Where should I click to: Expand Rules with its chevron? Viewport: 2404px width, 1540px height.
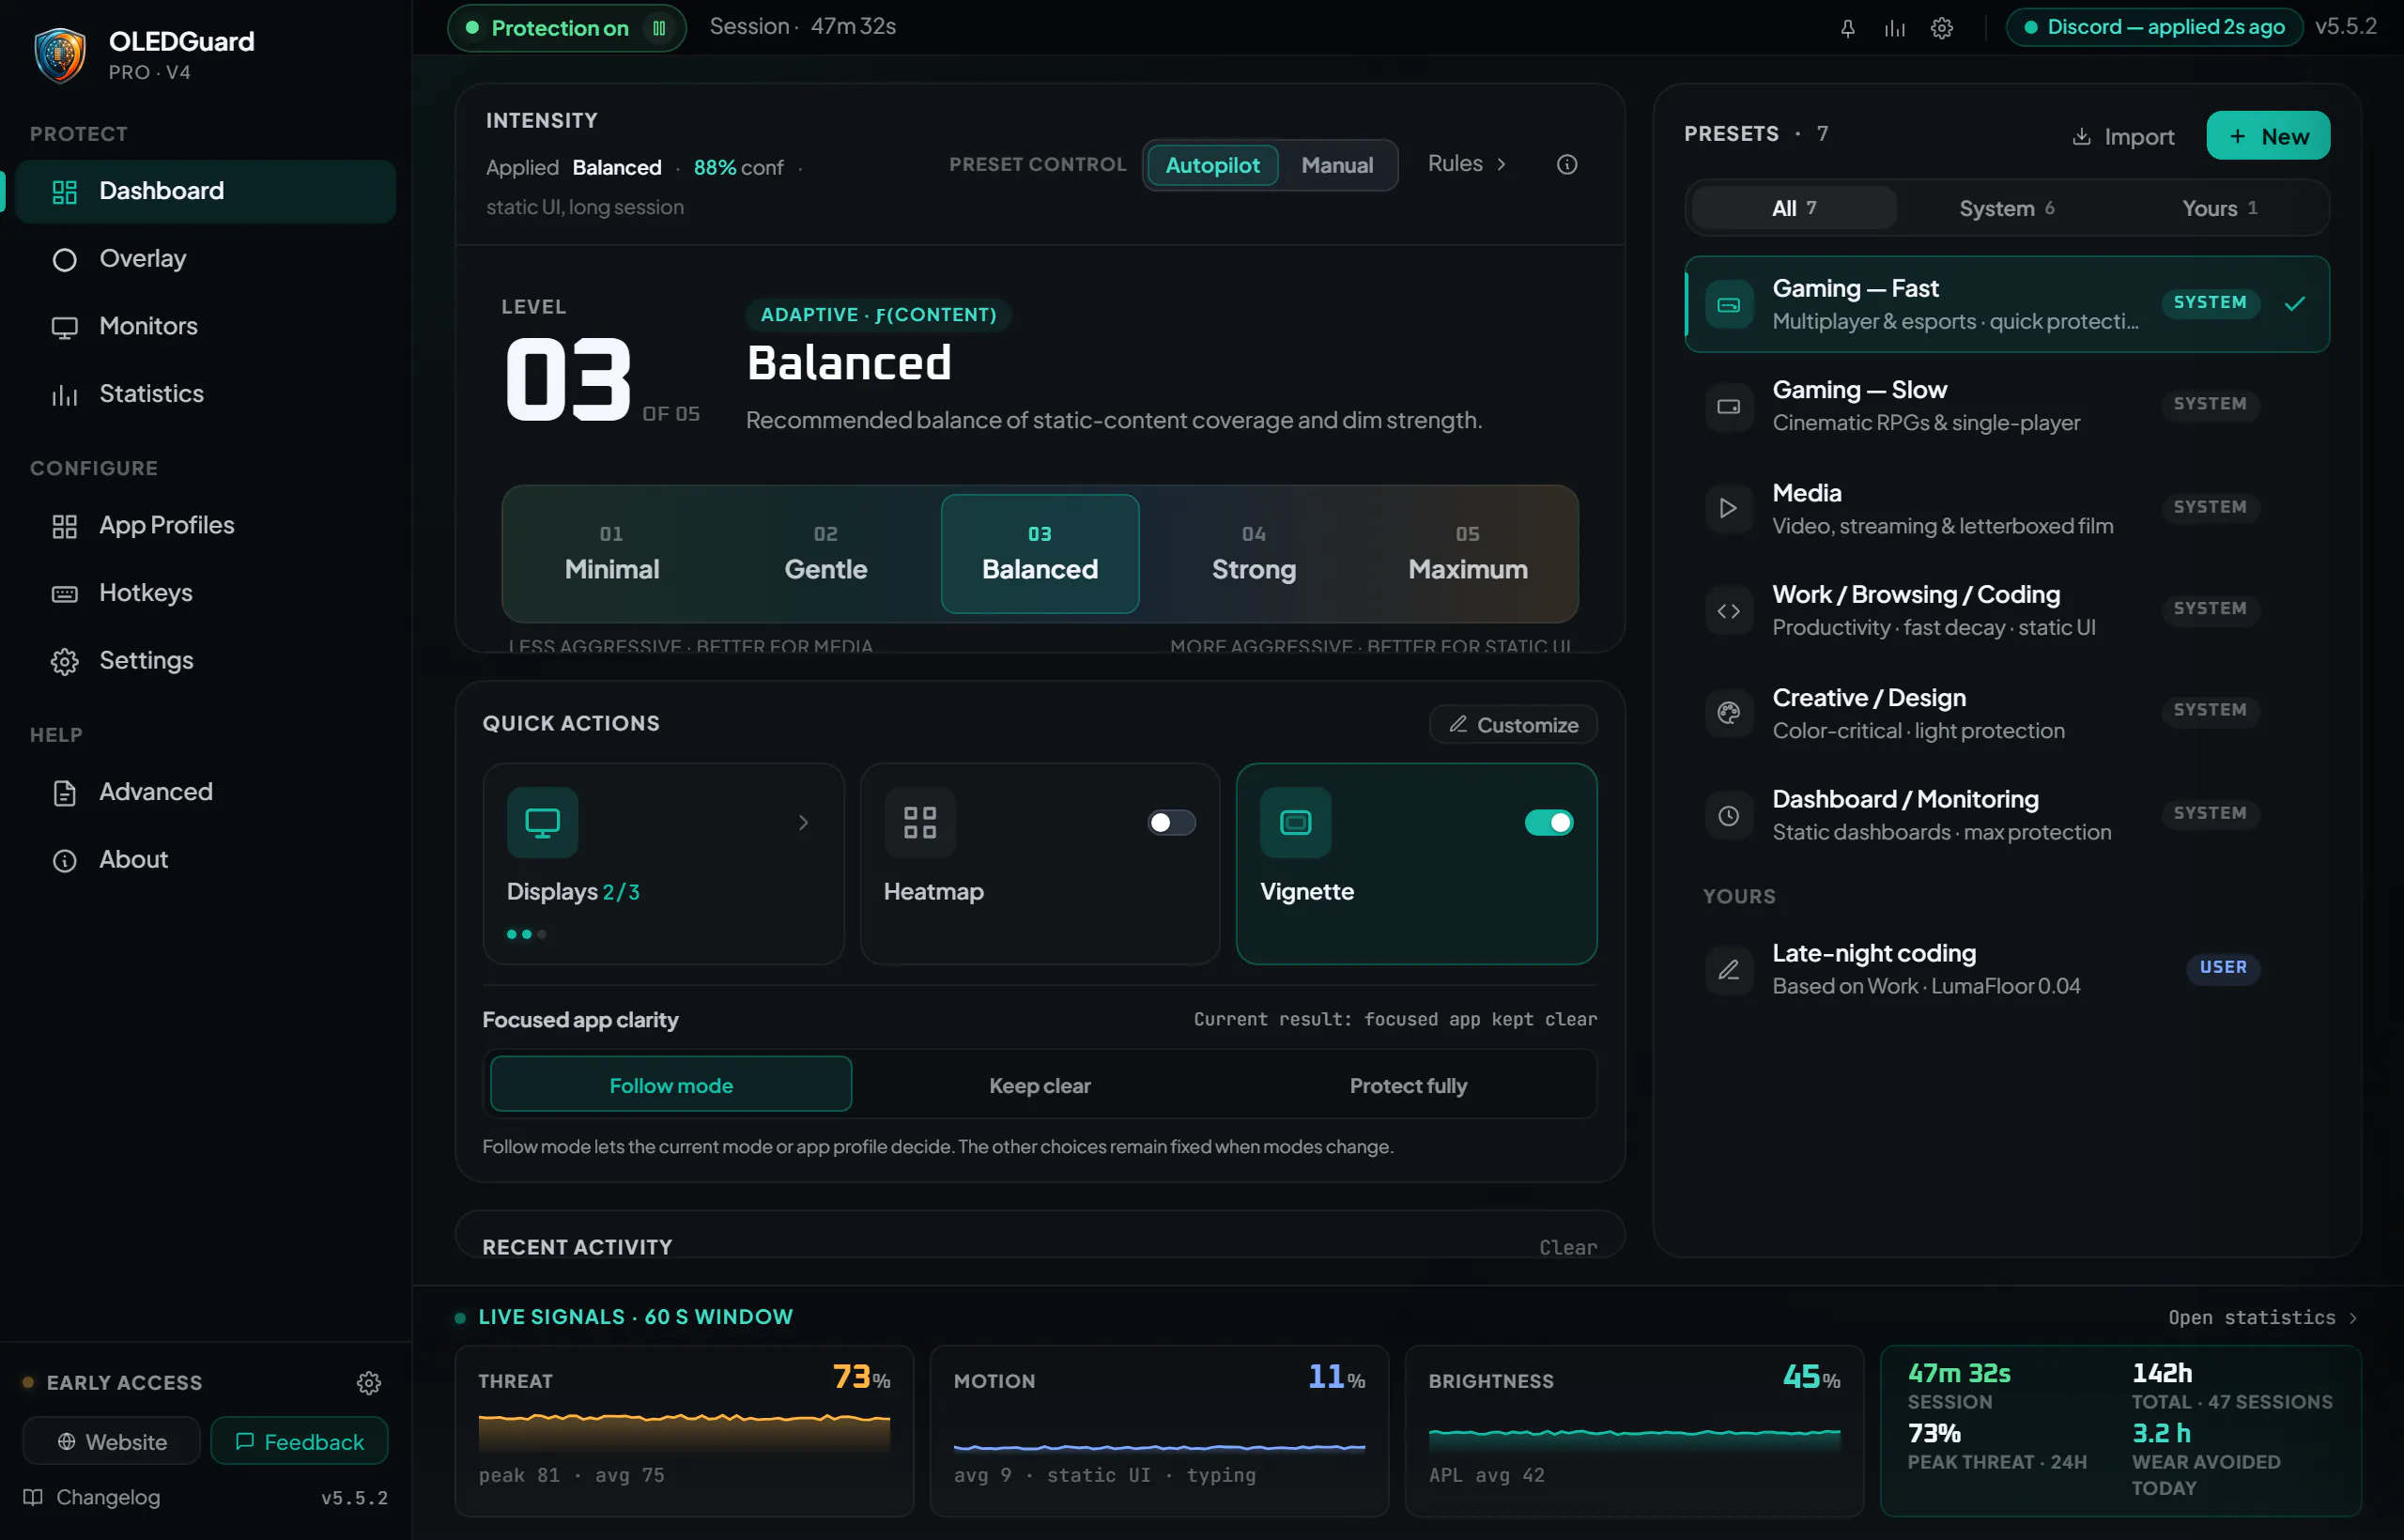pos(1500,164)
